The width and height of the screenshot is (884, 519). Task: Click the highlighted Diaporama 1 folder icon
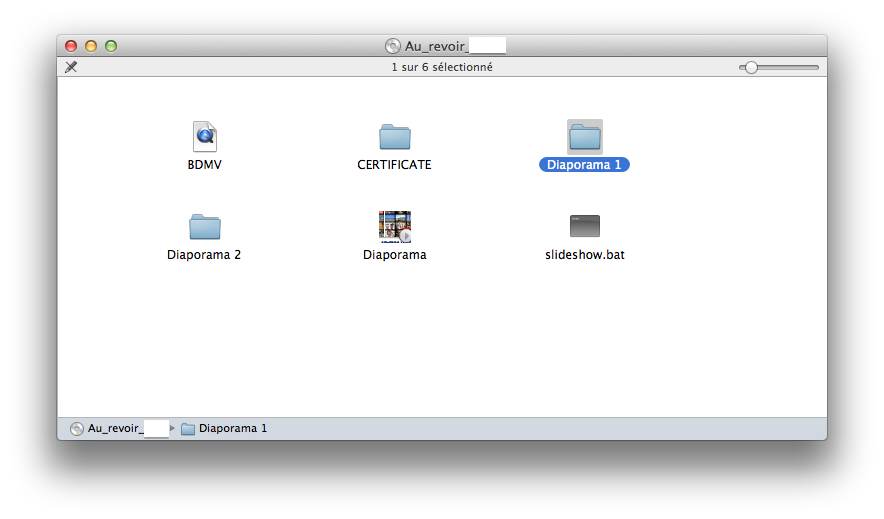[x=584, y=136]
